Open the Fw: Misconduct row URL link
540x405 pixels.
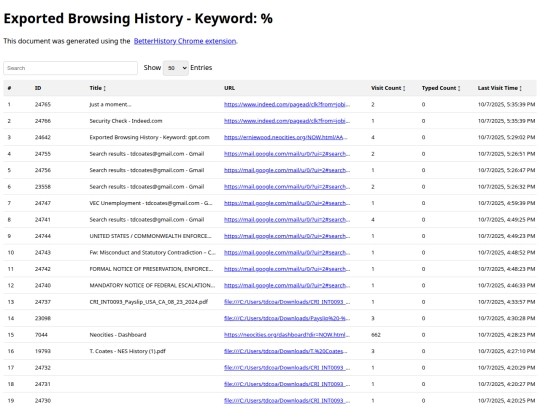coord(287,252)
